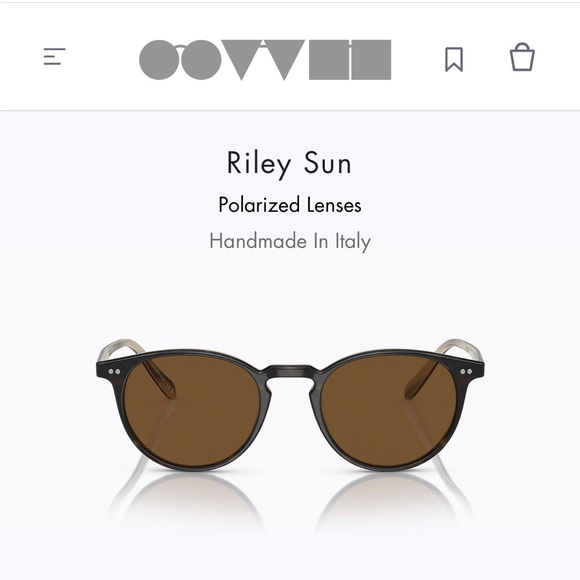Click the square blocks of the logo

pyautogui.click(x=350, y=60)
